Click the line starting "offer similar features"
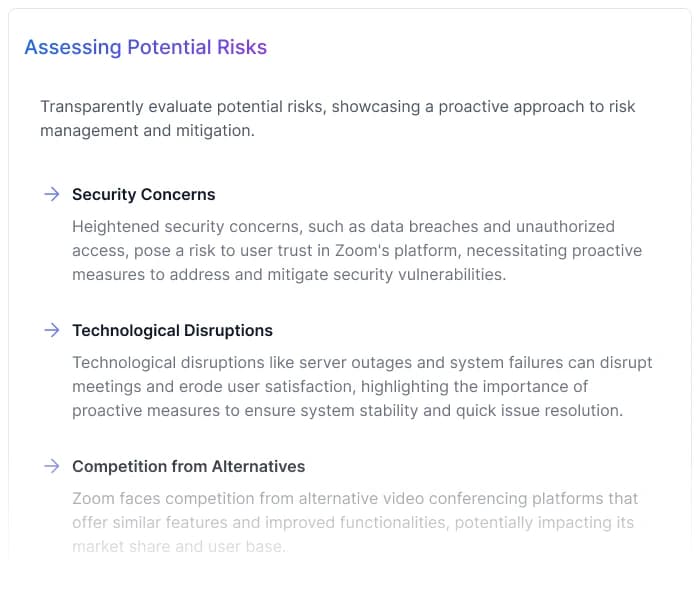Image resolution: width=700 pixels, height=600 pixels. click(x=352, y=522)
